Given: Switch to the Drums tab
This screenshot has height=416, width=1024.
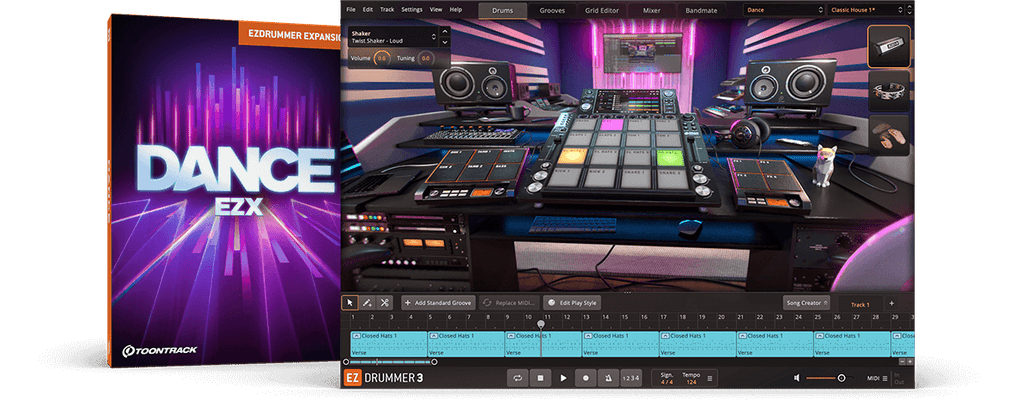Looking at the screenshot, I should click(502, 10).
